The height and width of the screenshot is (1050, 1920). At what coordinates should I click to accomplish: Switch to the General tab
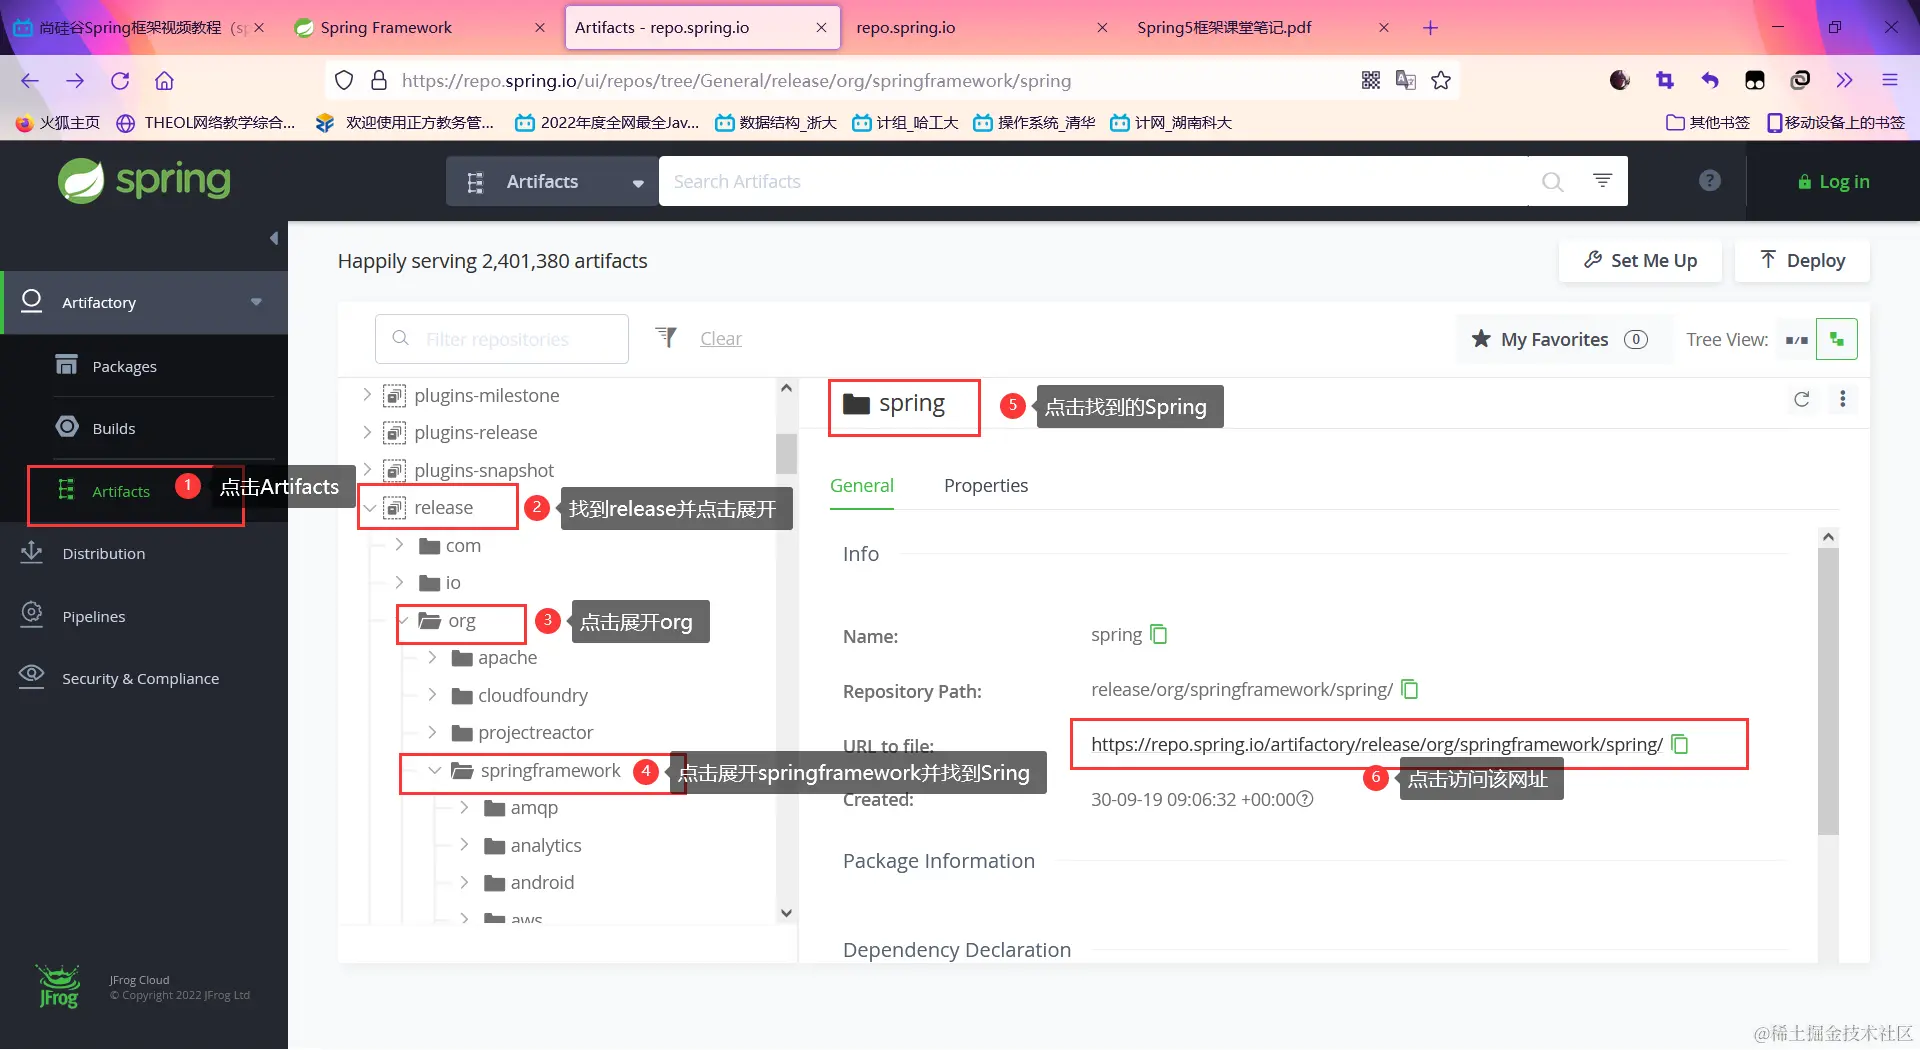[x=861, y=486]
